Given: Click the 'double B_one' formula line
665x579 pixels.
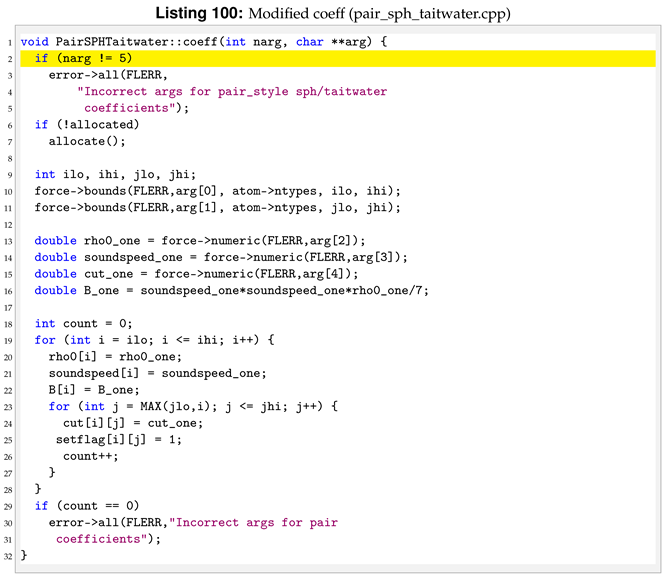Looking at the screenshot, I should 232,291.
